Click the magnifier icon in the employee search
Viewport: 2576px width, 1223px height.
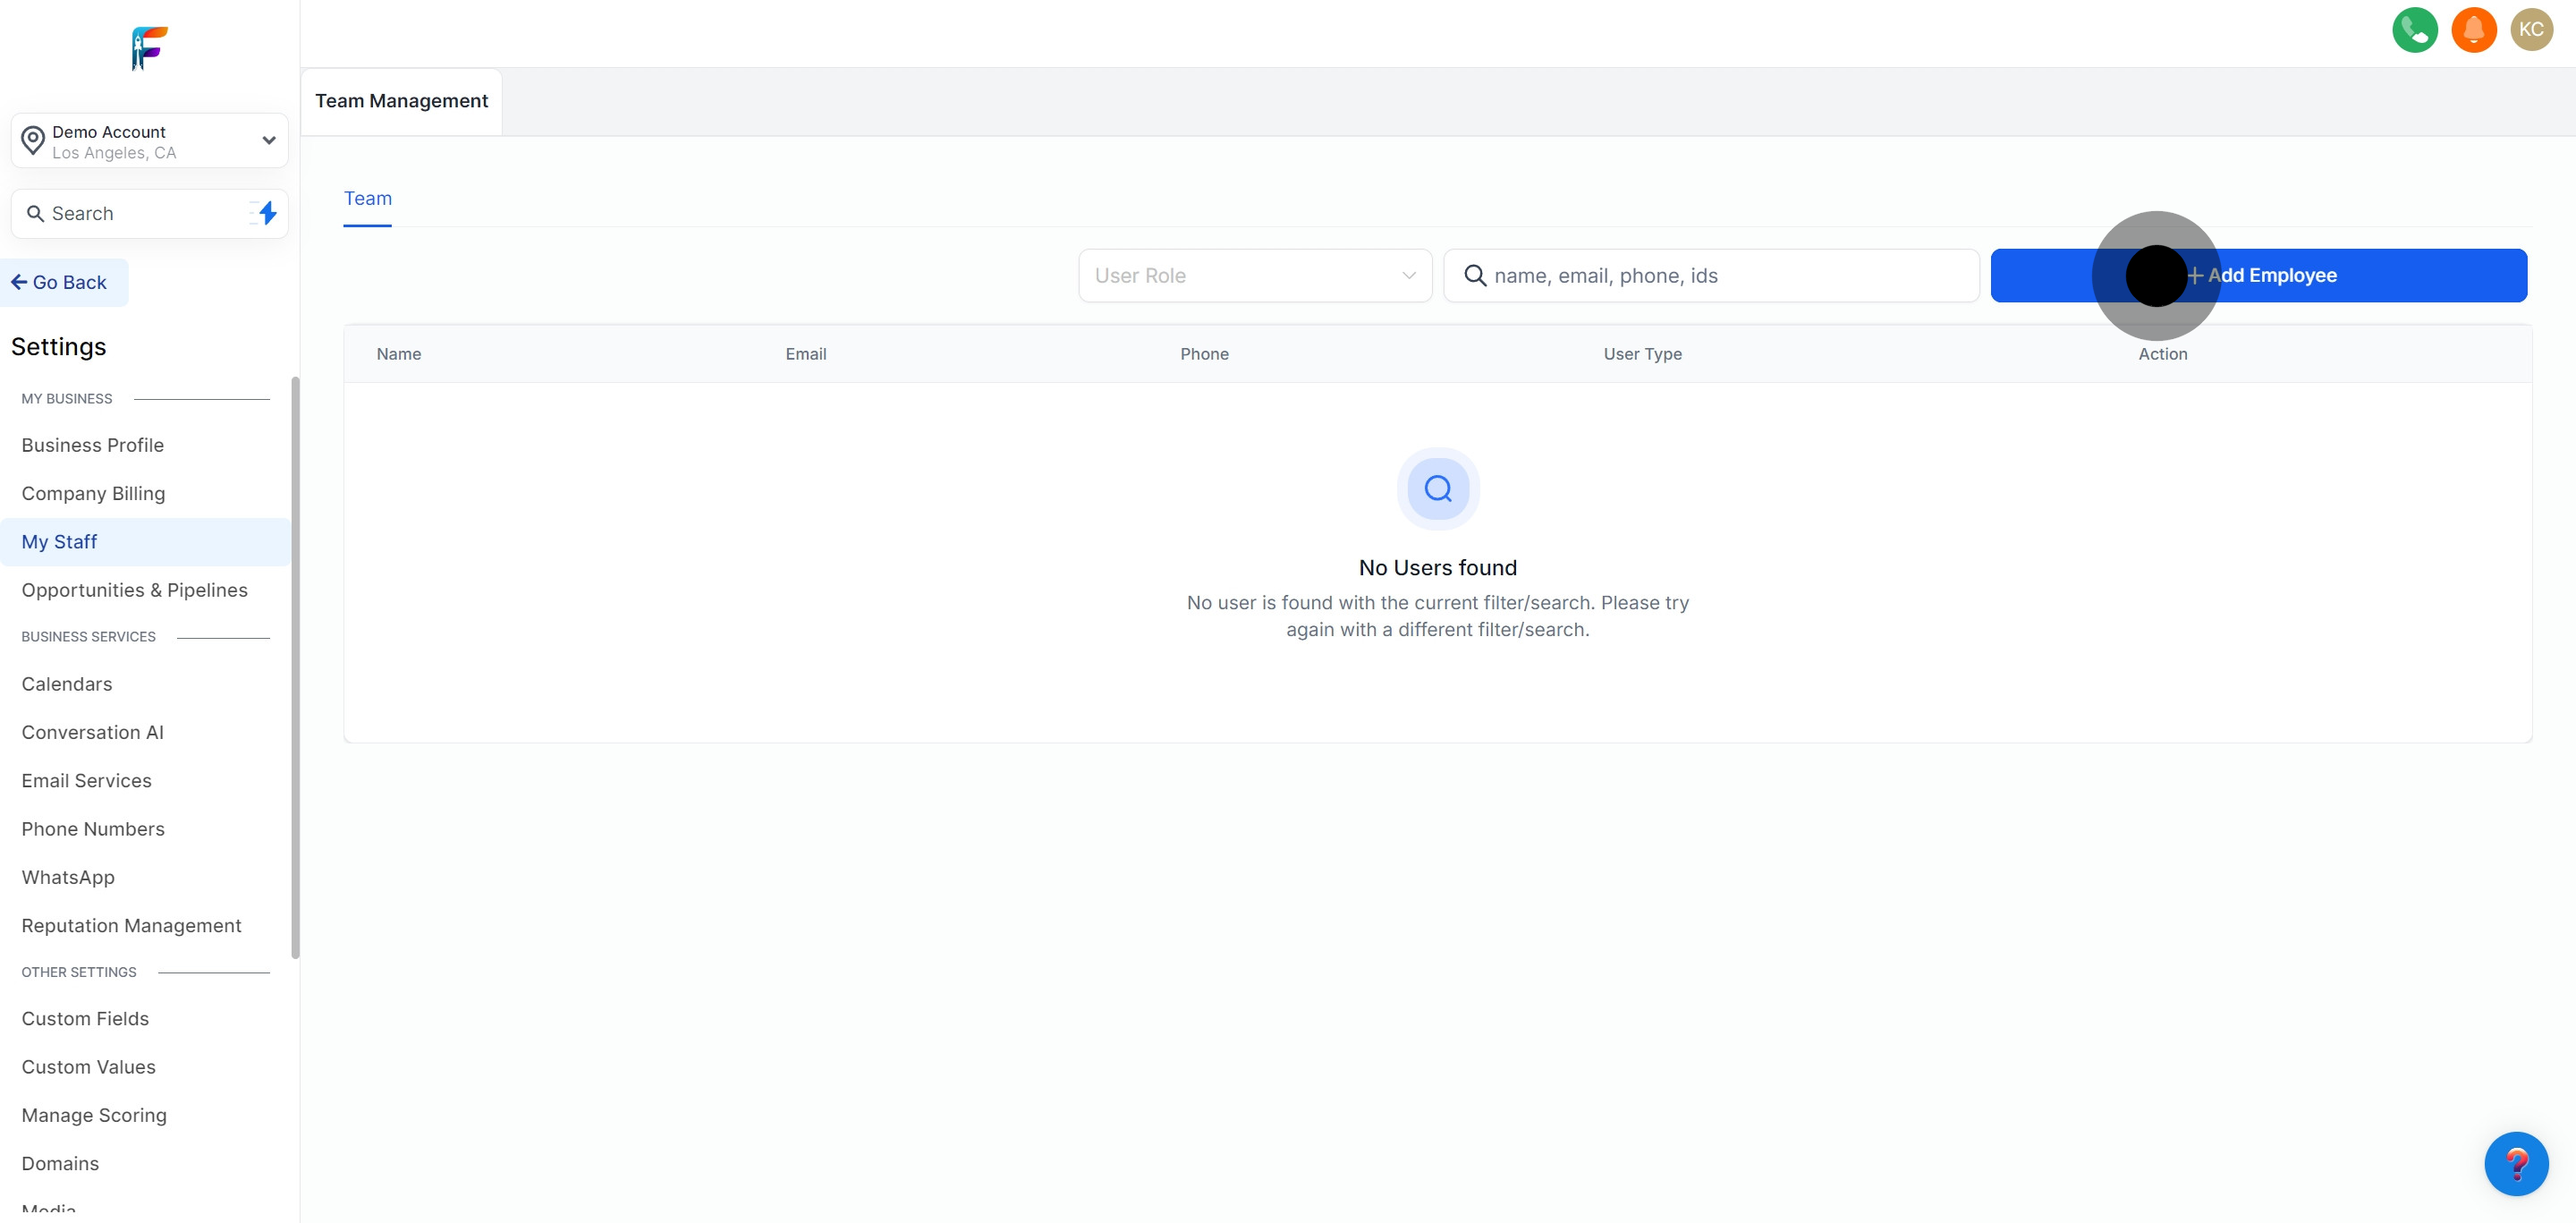coord(1476,275)
